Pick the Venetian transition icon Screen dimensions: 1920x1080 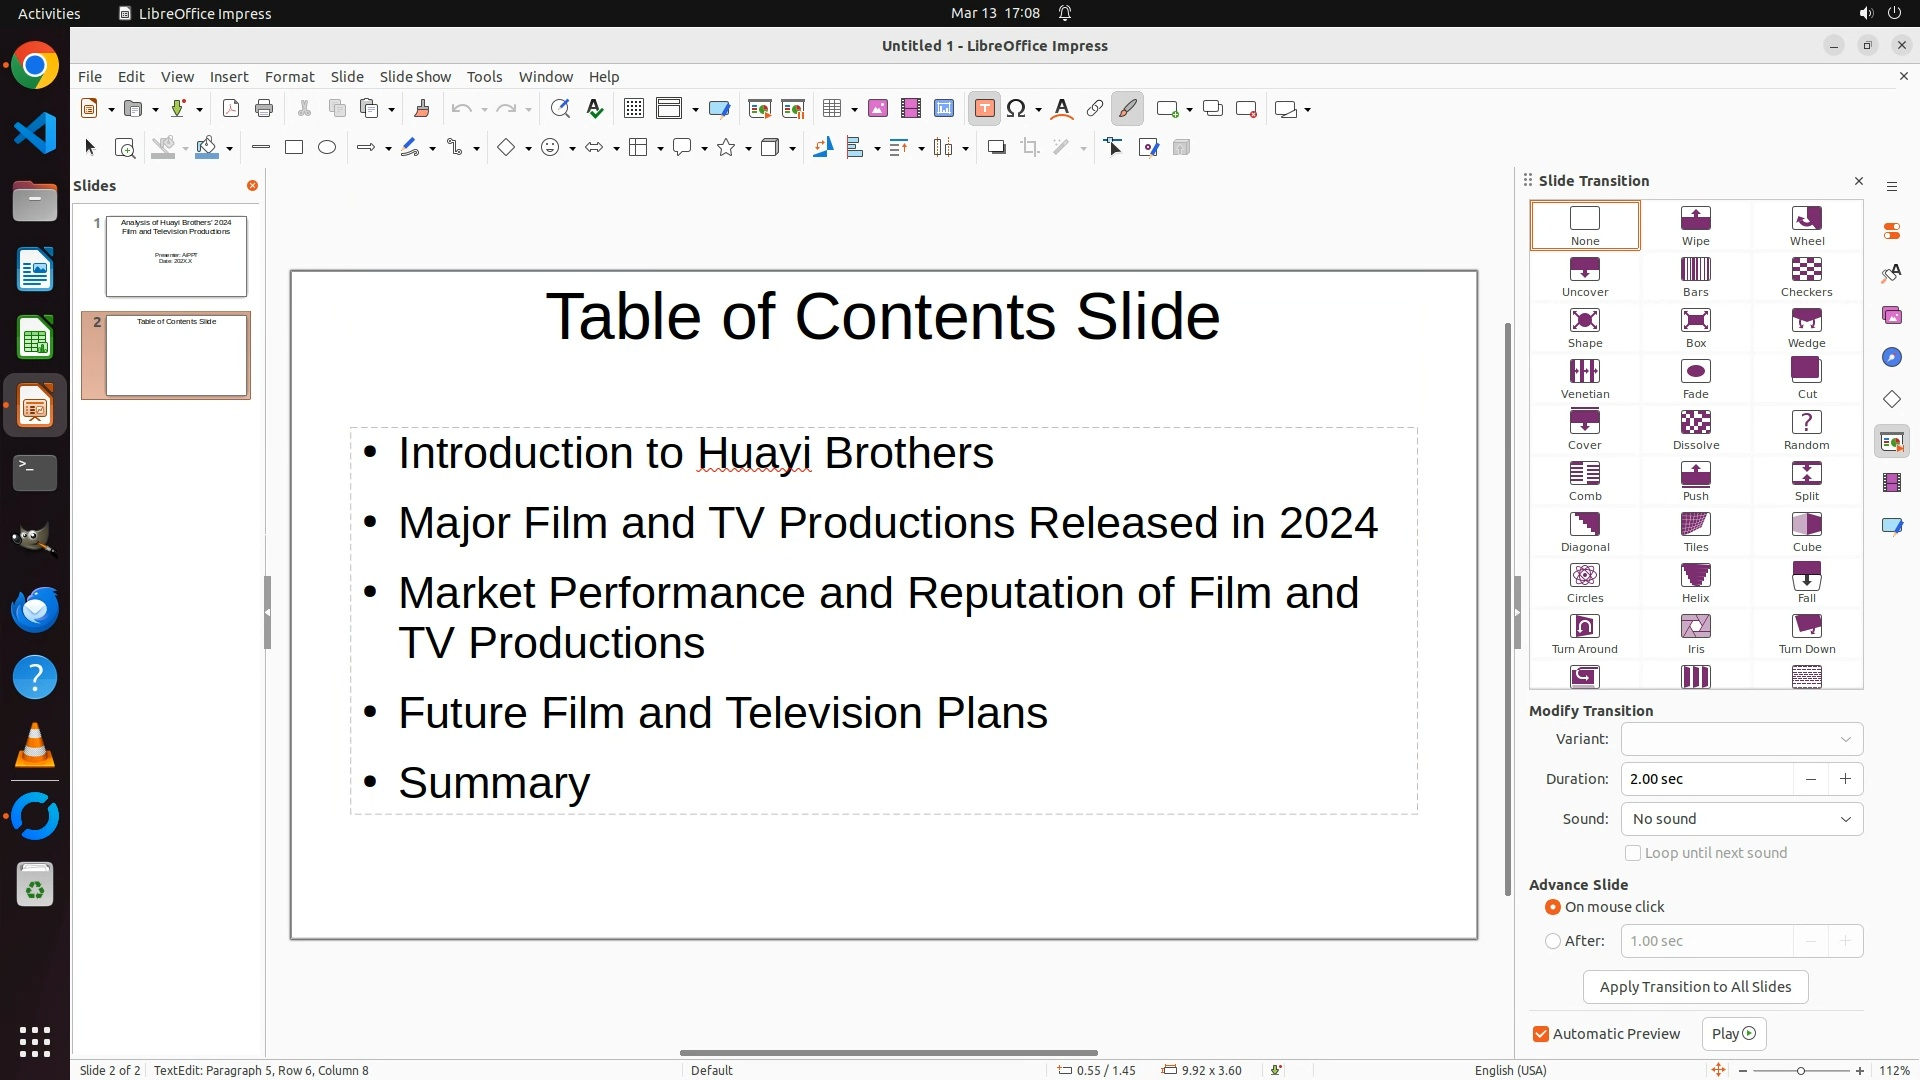(x=1584, y=378)
